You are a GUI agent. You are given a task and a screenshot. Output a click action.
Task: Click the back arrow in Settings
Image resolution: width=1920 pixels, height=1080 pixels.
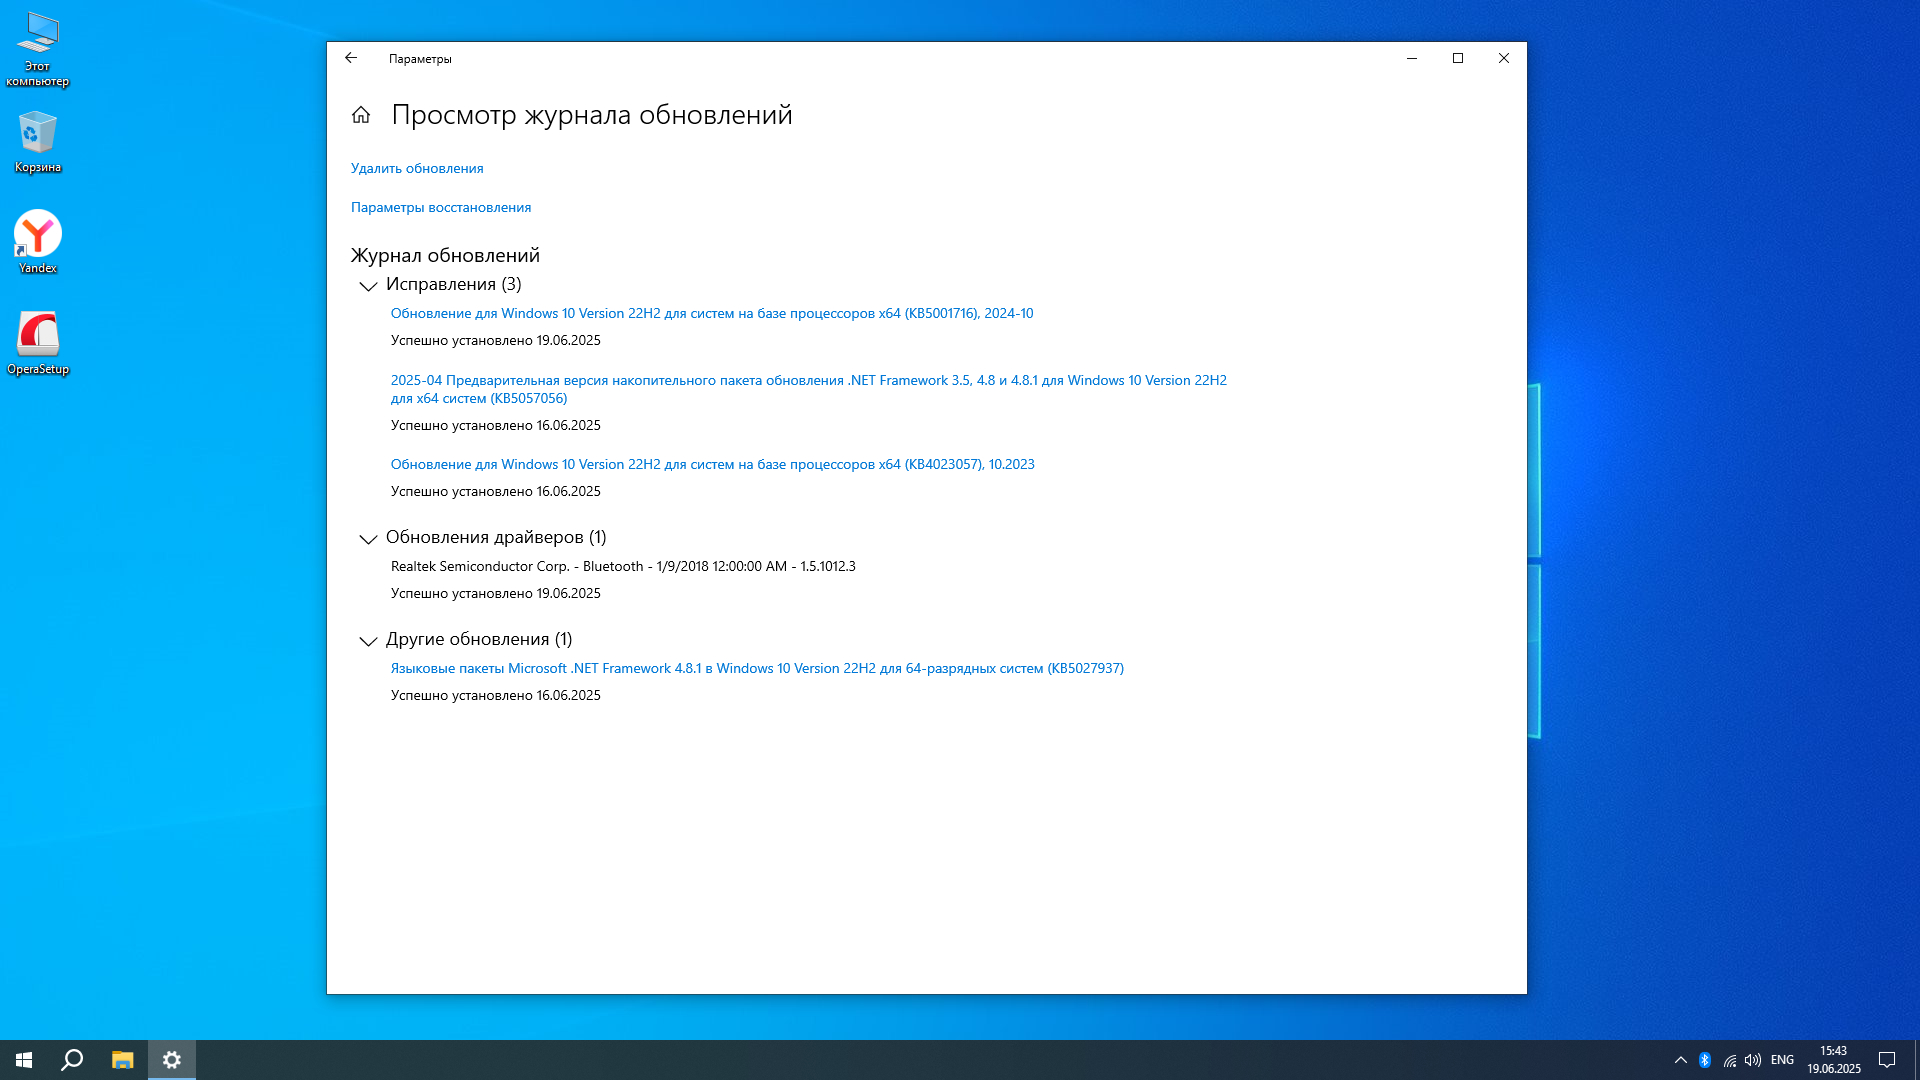point(351,58)
